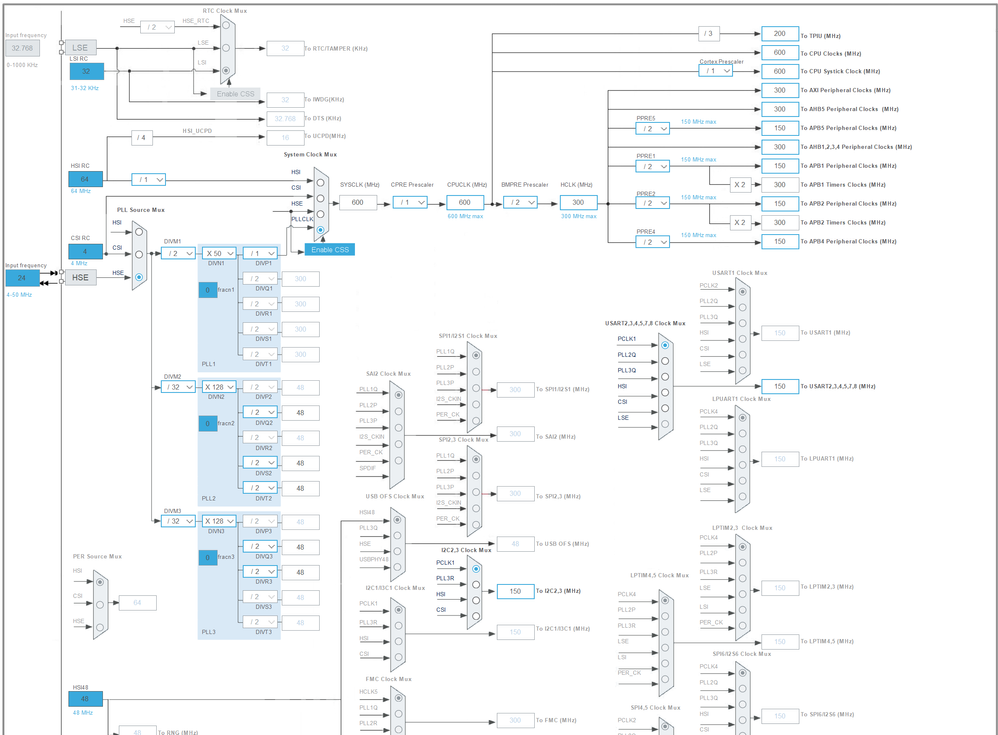Open the BMPRE Prescaler dropdown
The image size is (998, 735).
point(520,202)
